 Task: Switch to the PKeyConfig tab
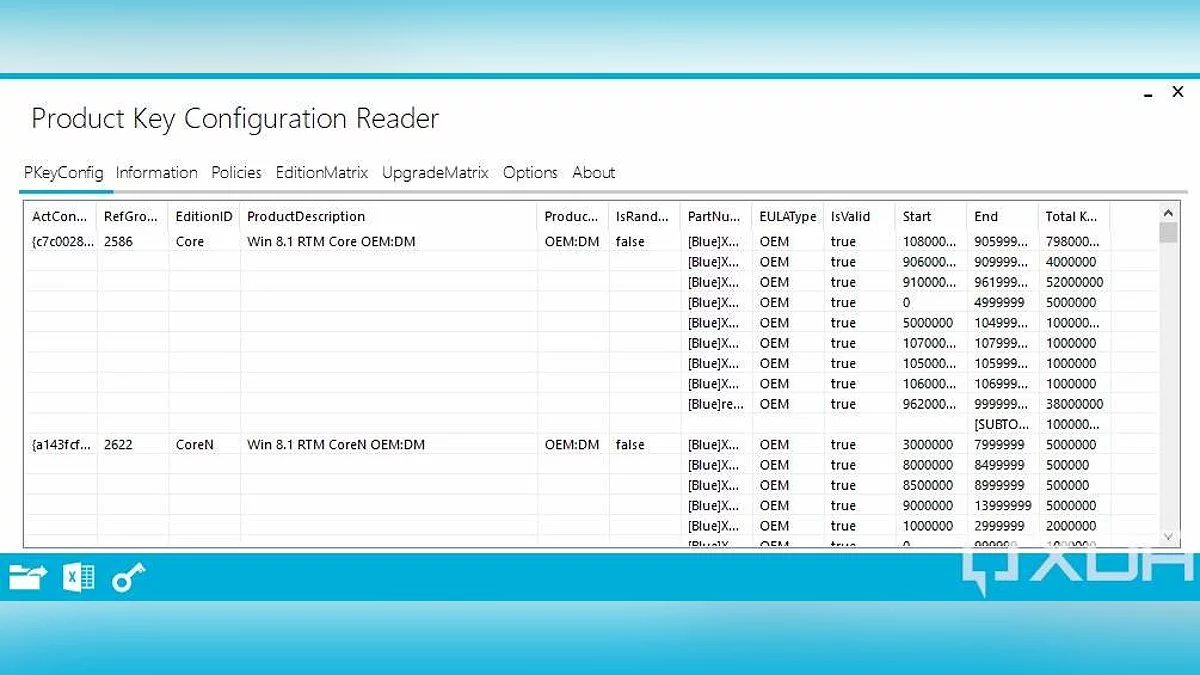tap(64, 172)
